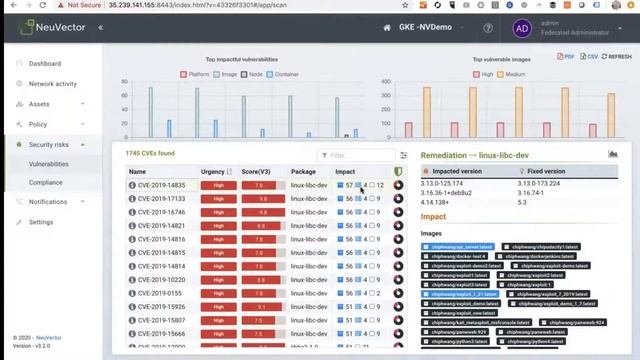Select image tag chiphwang/api_server:latest

pos(458,247)
